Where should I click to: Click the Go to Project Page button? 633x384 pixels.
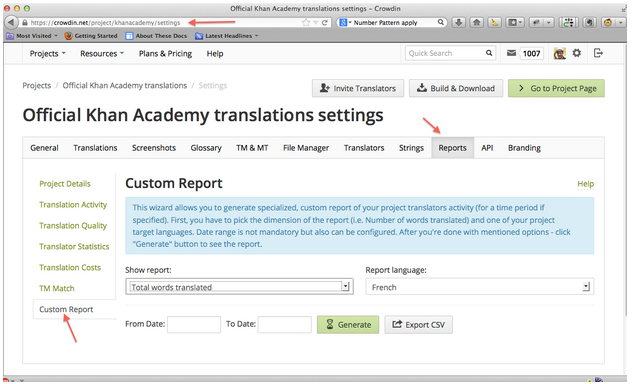click(556, 88)
